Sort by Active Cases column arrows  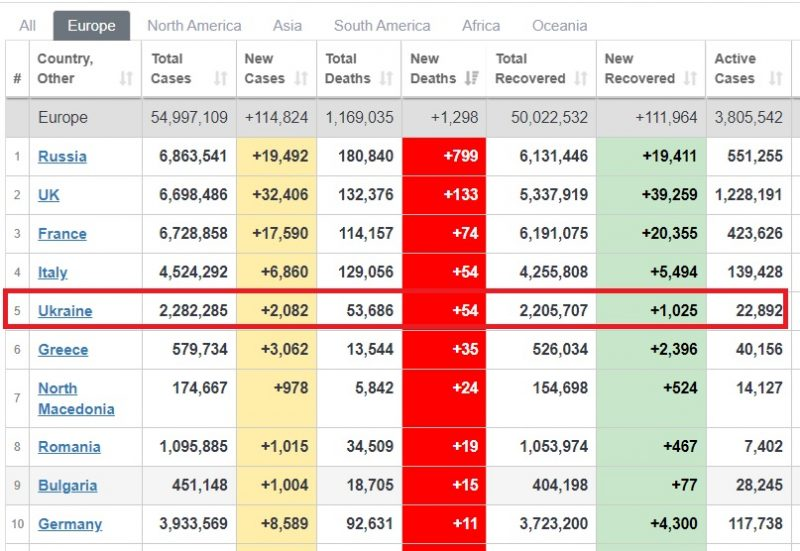click(x=776, y=78)
